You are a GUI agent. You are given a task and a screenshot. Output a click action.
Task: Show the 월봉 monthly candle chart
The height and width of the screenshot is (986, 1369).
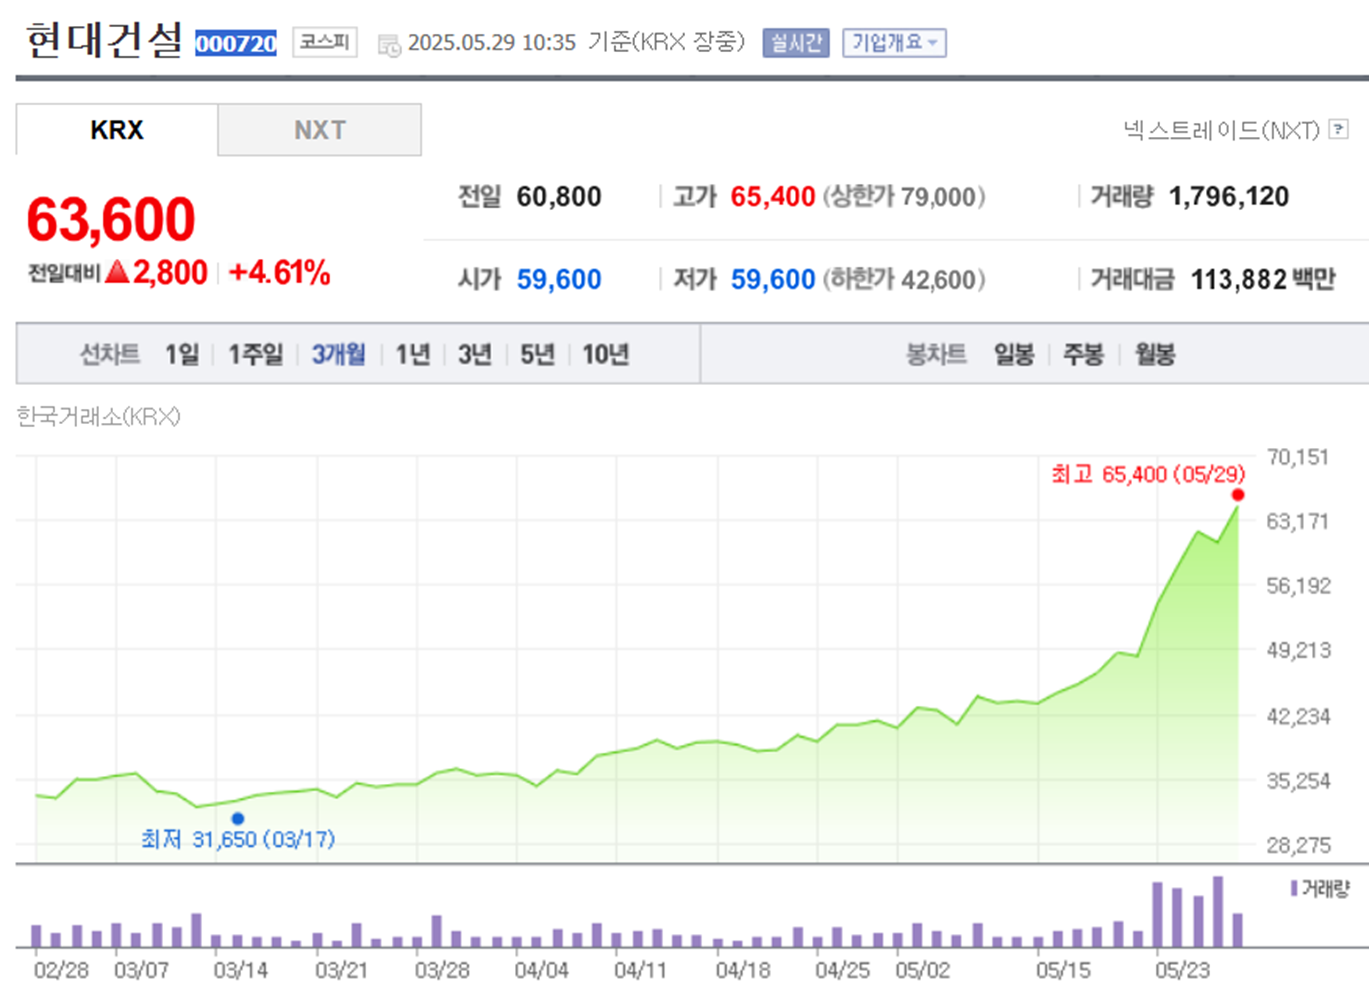point(1154,354)
